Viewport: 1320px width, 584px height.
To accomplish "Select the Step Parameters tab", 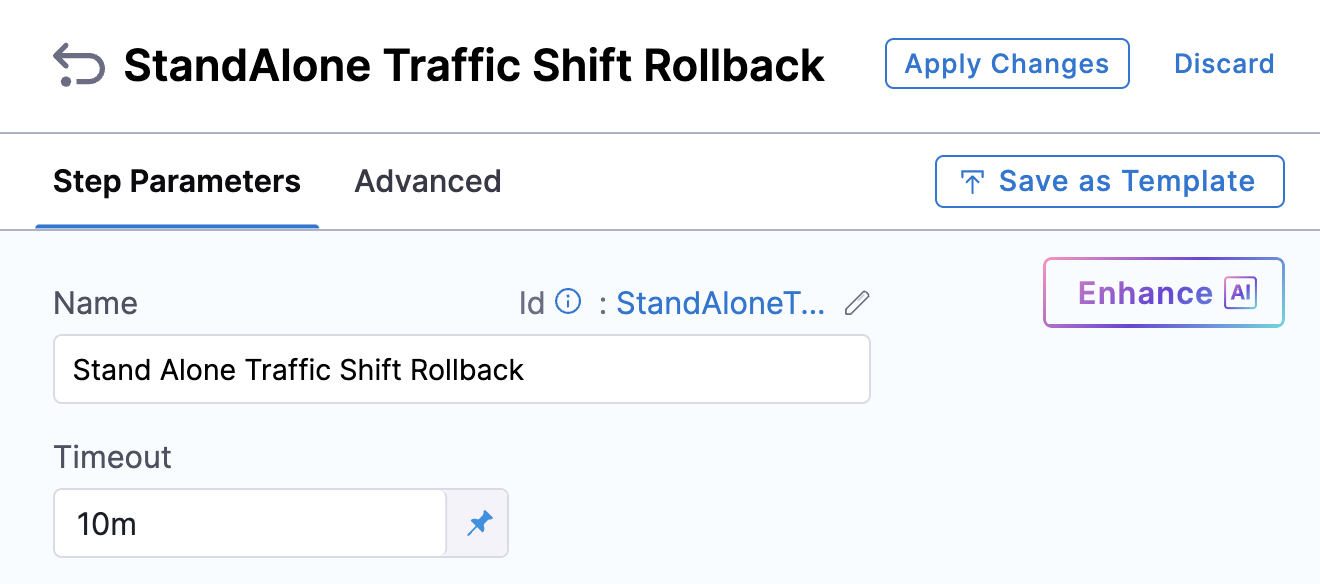I will pyautogui.click(x=177, y=182).
